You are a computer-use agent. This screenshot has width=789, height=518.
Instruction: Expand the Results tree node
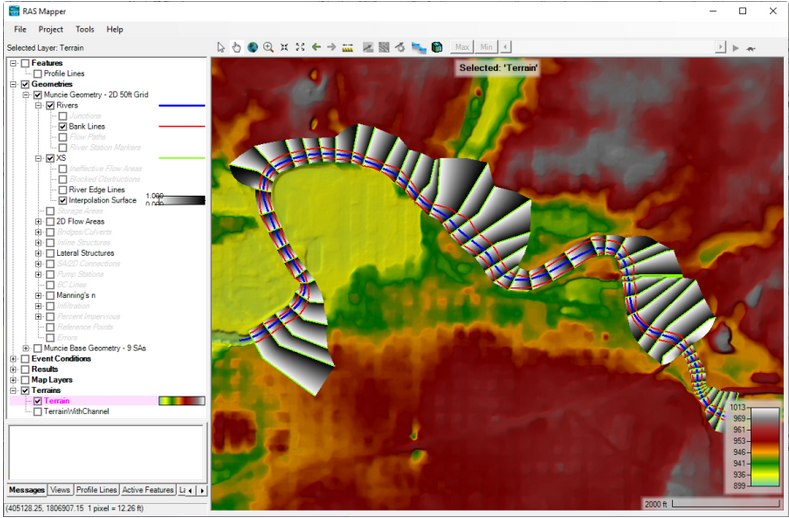[13, 369]
